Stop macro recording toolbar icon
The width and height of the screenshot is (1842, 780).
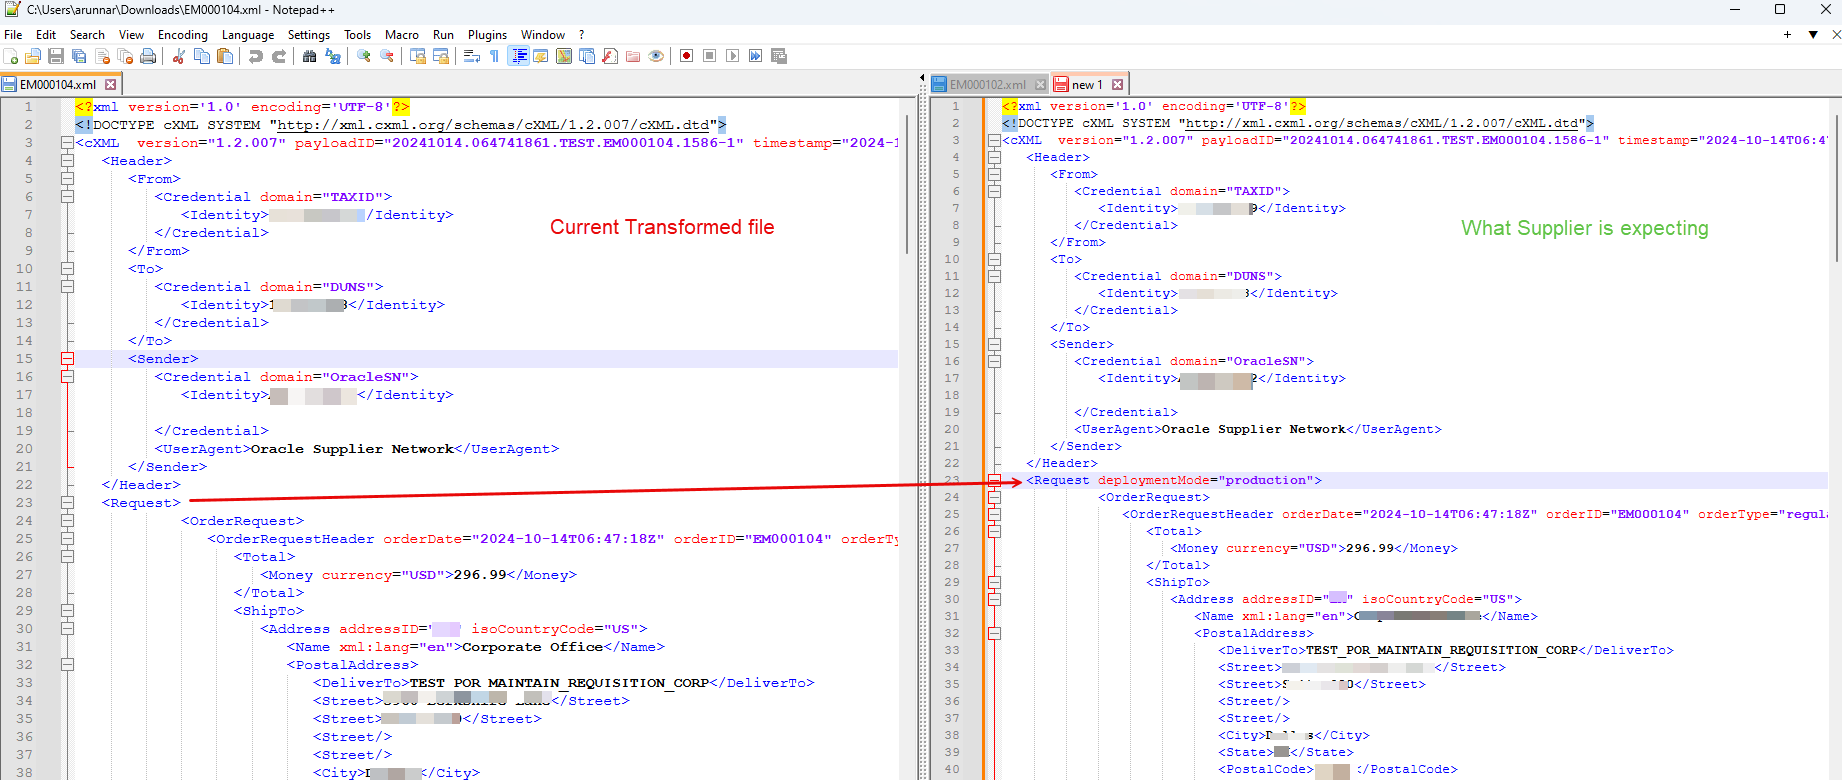click(x=709, y=56)
